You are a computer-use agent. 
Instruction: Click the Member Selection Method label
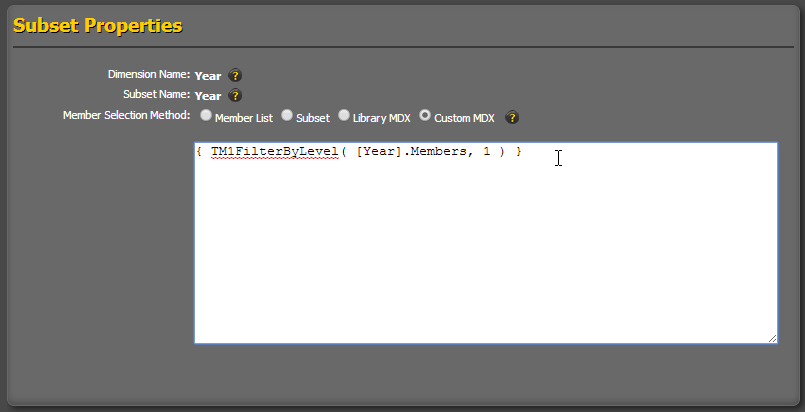[126, 115]
